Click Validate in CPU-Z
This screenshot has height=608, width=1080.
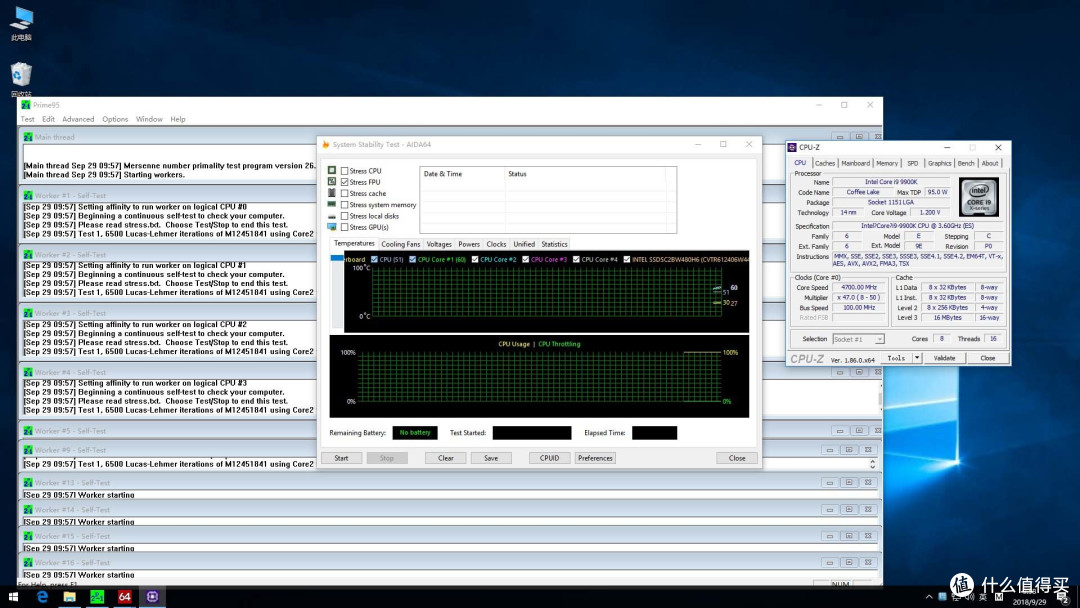click(944, 358)
